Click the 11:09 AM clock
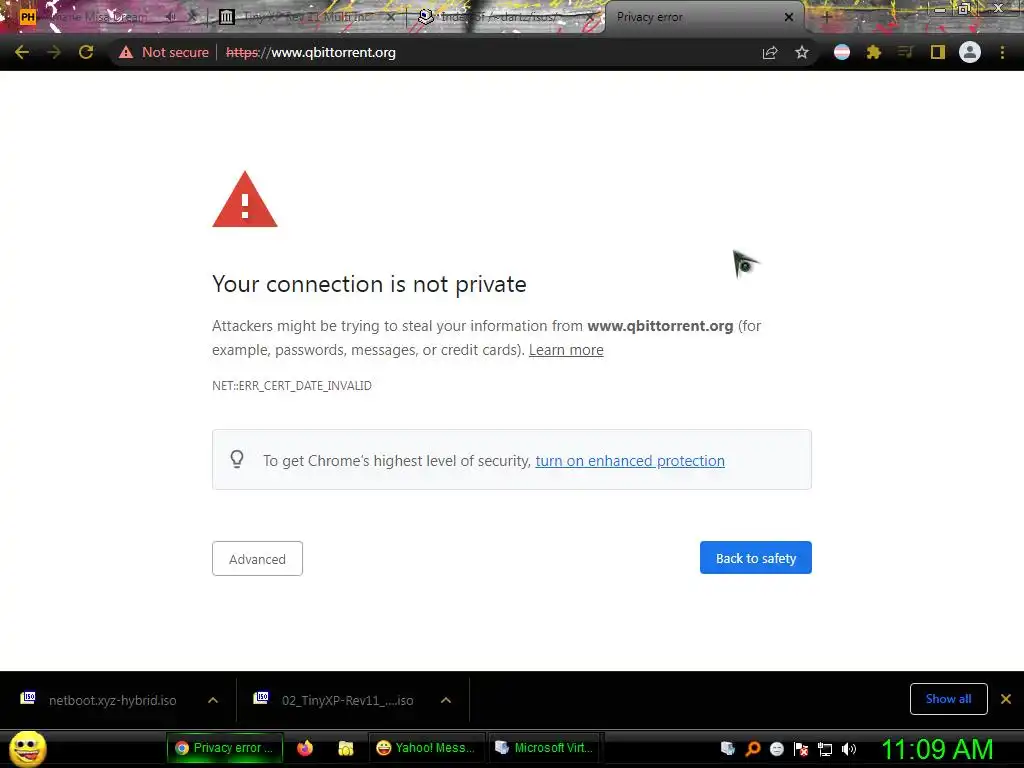This screenshot has height=768, width=1024. [937, 748]
